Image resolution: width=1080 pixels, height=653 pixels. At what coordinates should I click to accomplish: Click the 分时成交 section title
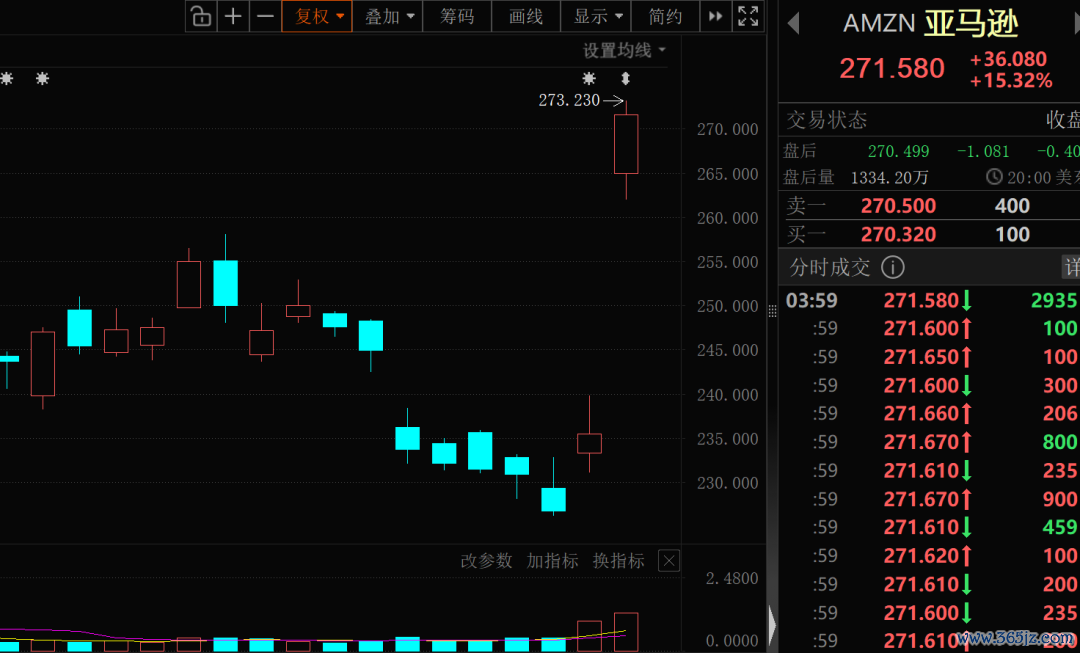[830, 267]
